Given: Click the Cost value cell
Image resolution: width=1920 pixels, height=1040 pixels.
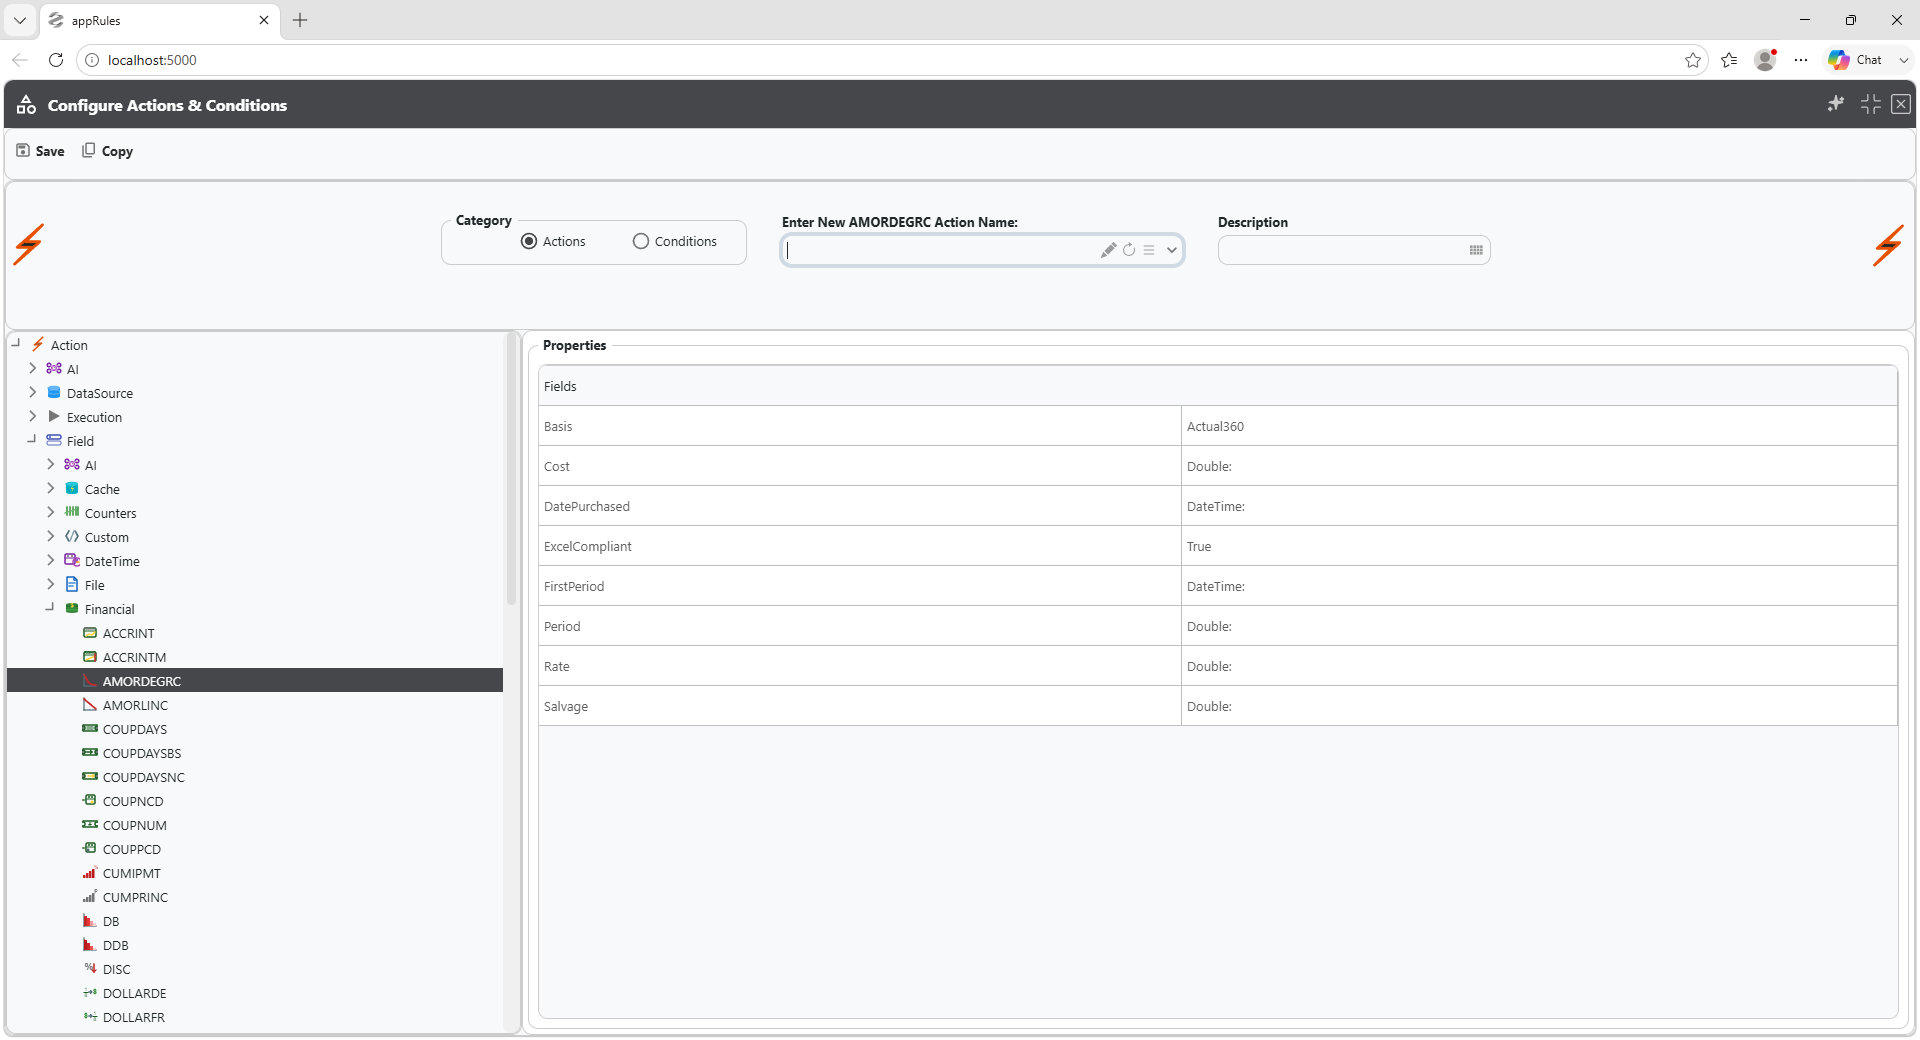Looking at the screenshot, I should tap(1539, 466).
